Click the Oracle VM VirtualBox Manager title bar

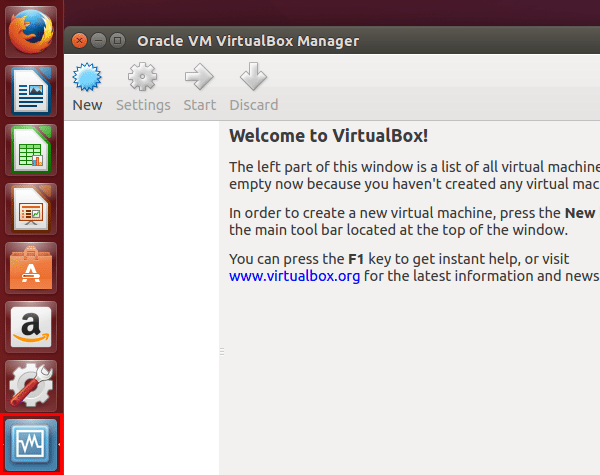coord(400,41)
